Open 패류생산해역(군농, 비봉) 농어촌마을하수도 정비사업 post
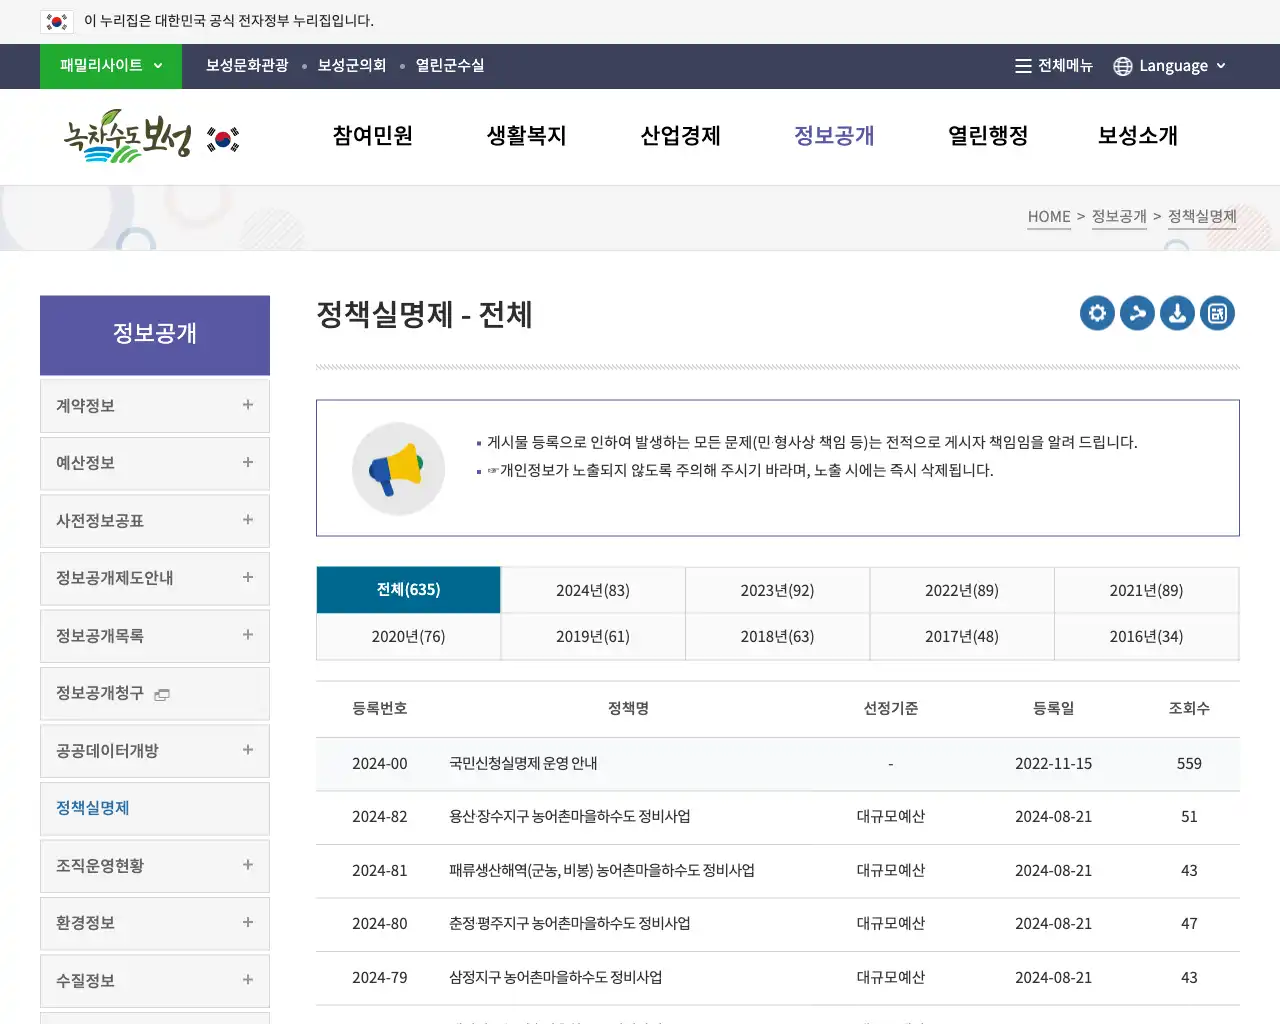 point(602,871)
